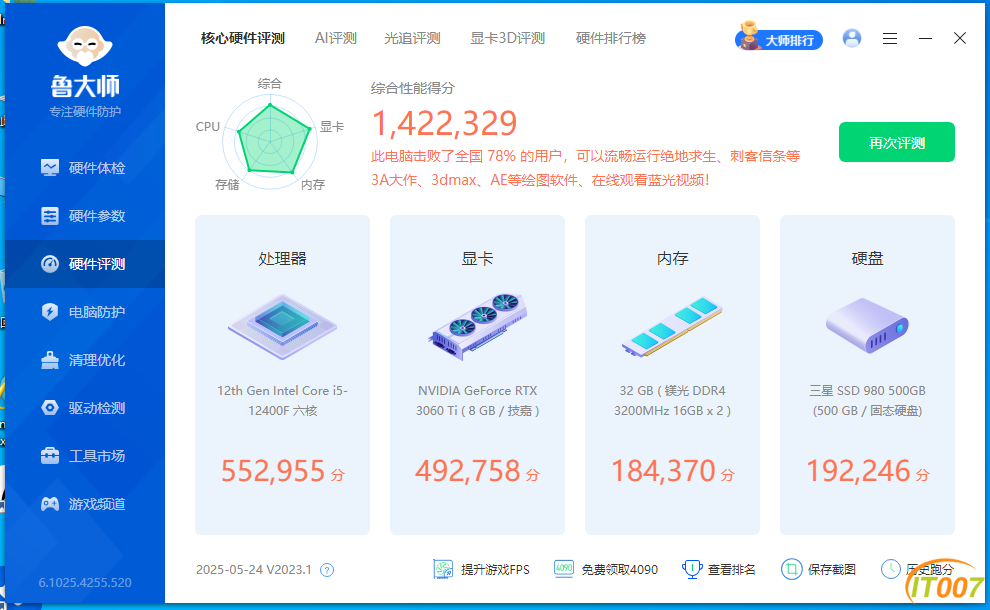Click the 显卡 card title
The width and height of the screenshot is (990, 610).
pyautogui.click(x=477, y=259)
